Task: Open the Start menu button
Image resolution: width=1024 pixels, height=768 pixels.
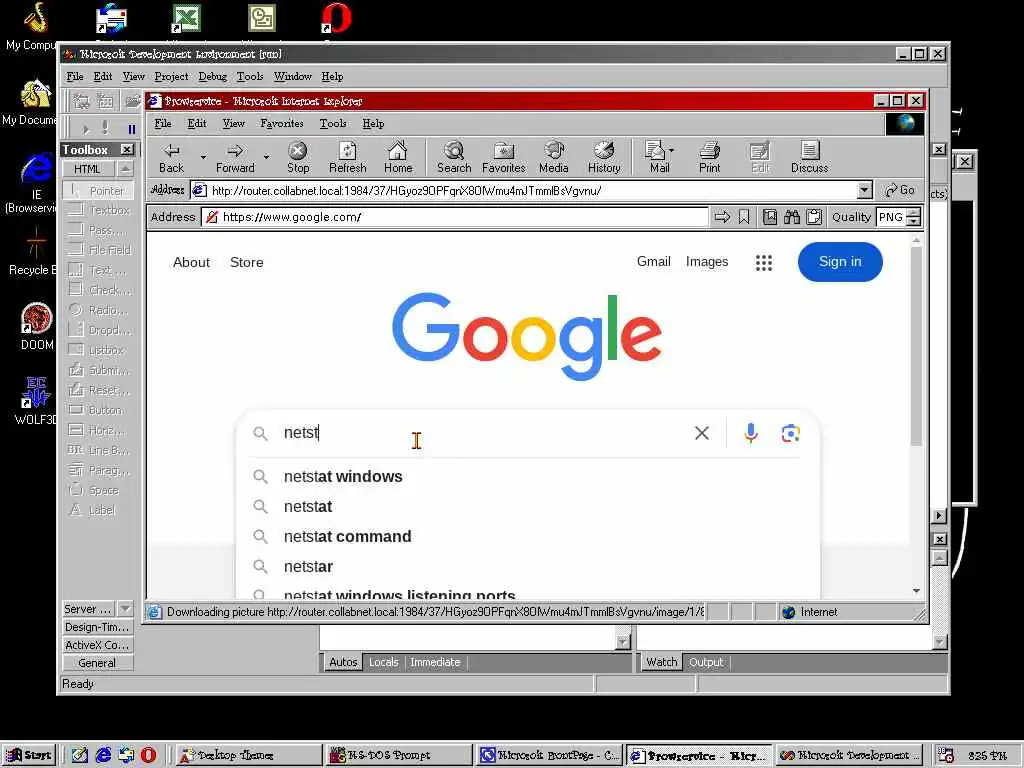Action: (x=29, y=755)
